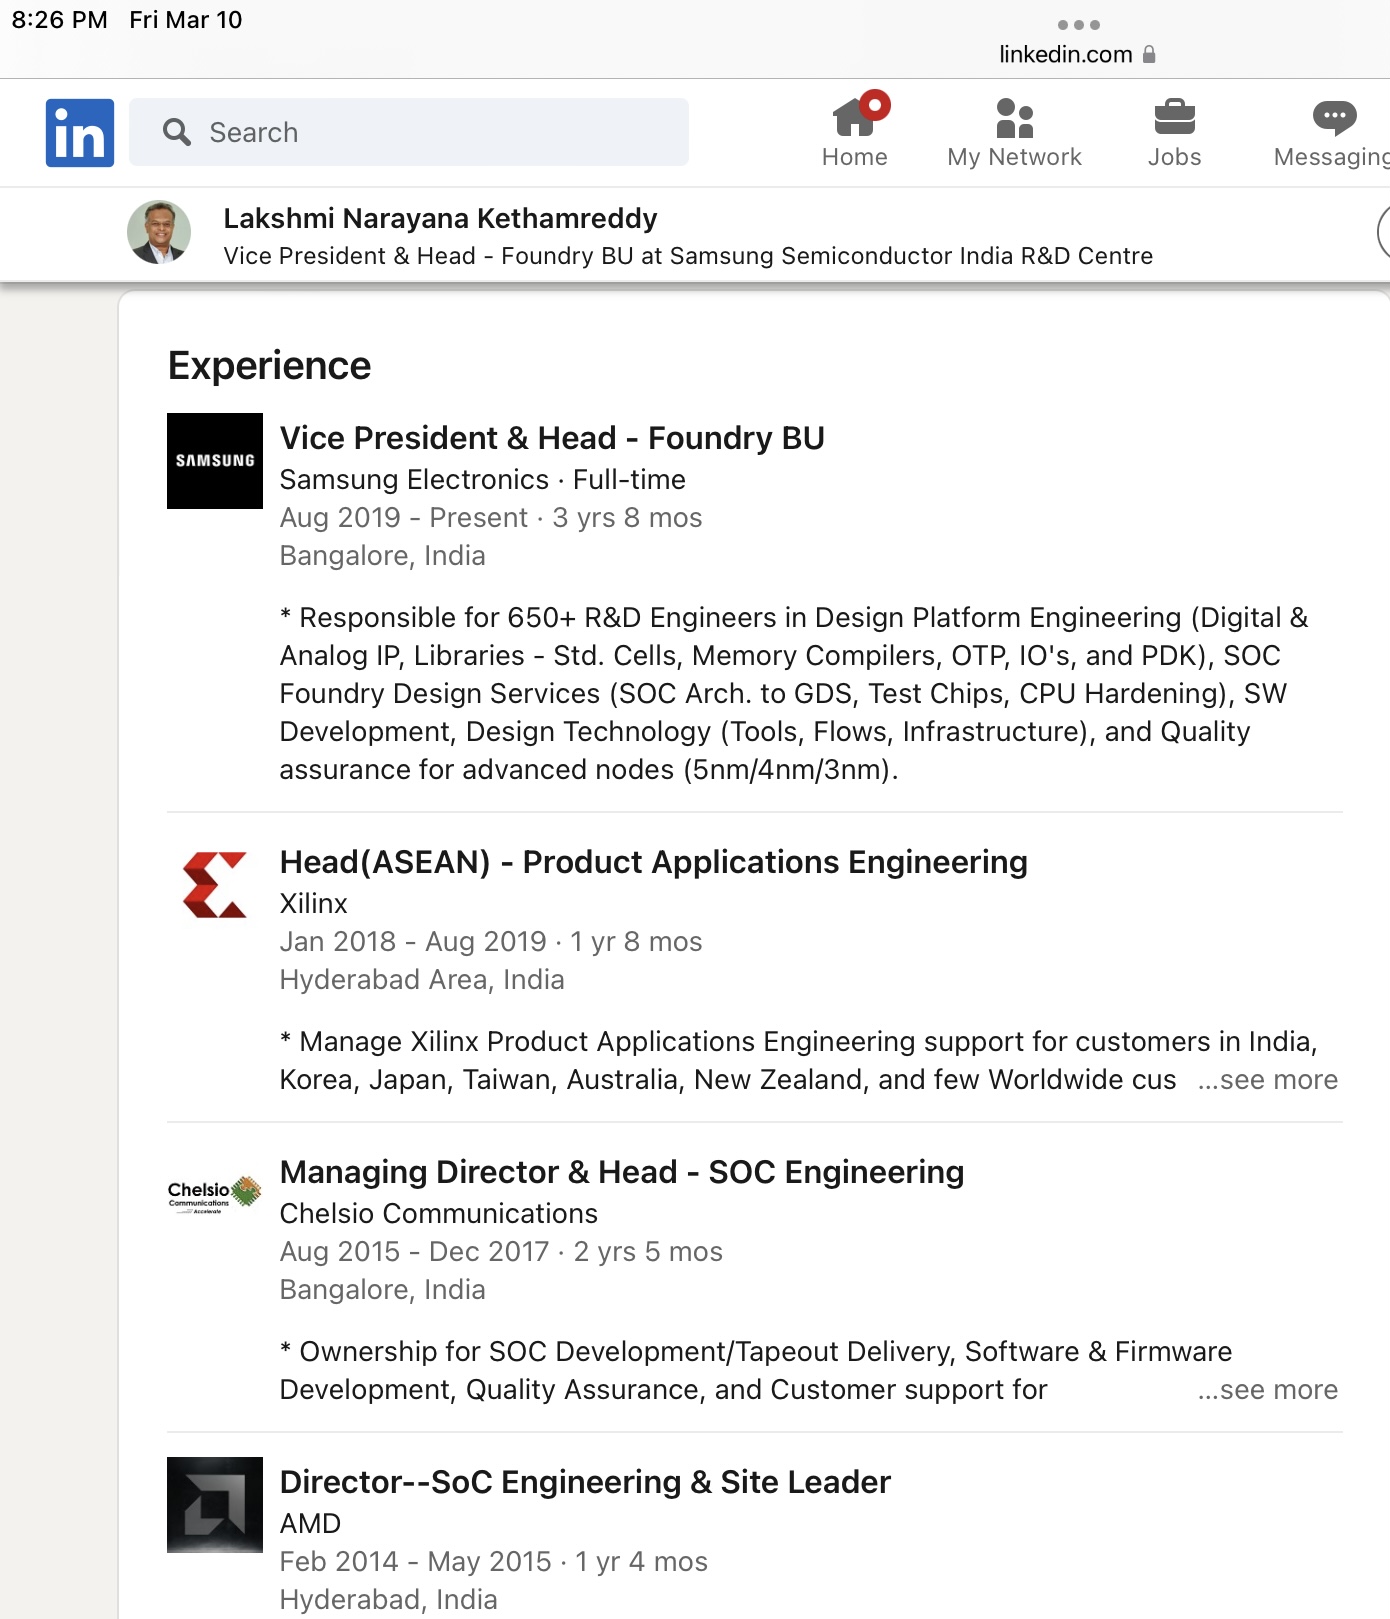The width and height of the screenshot is (1390, 1619).
Task: Open the Xilinx company logo
Action: pyautogui.click(x=215, y=885)
